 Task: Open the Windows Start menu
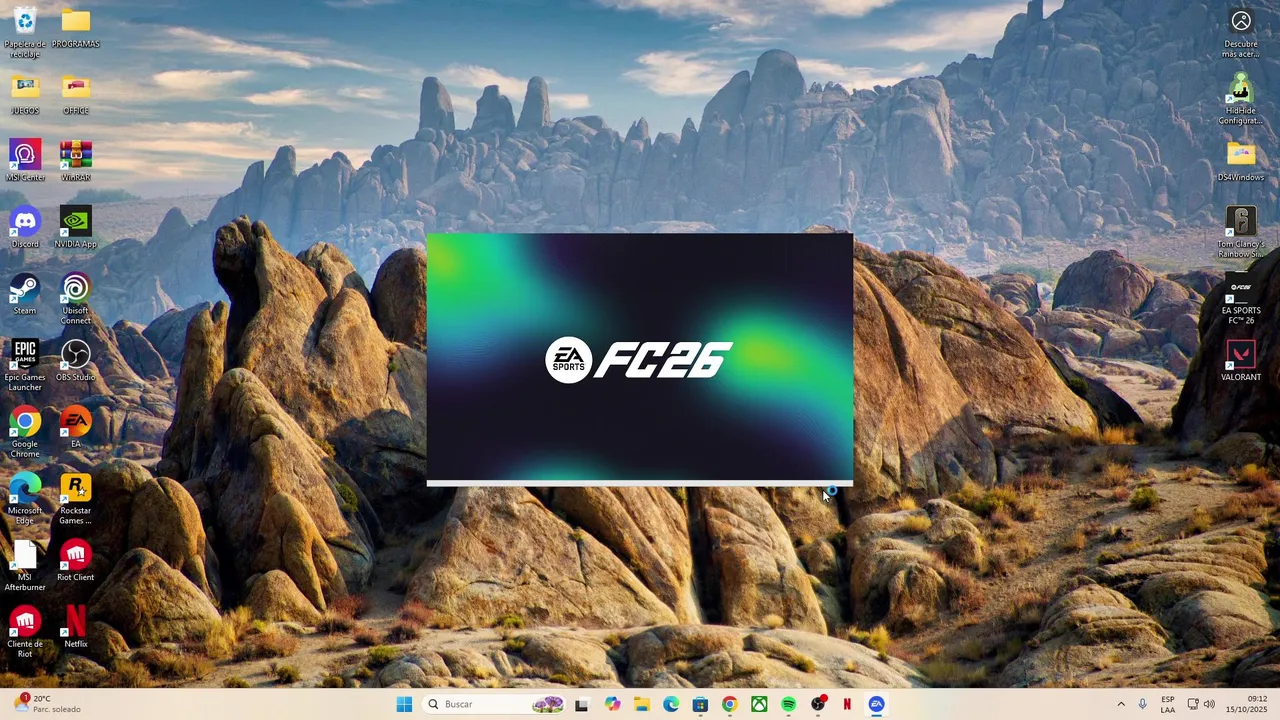pos(404,704)
